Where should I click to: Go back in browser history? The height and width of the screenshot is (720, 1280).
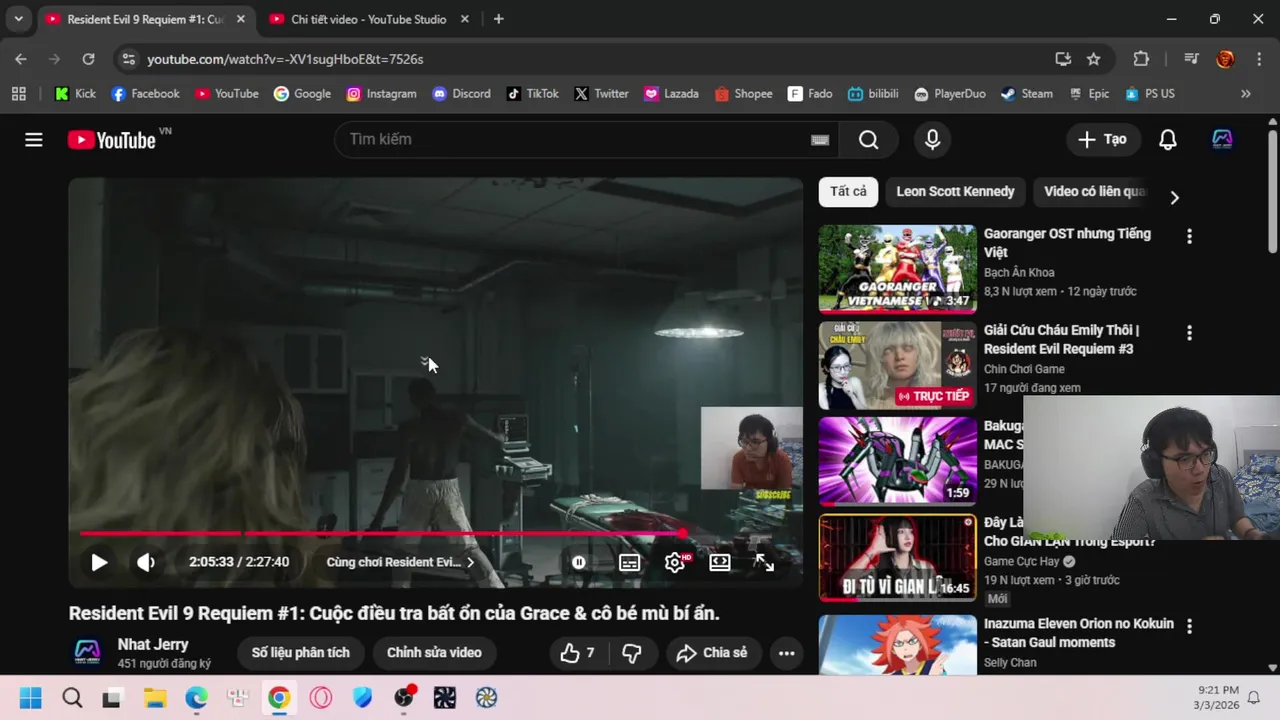coord(21,59)
